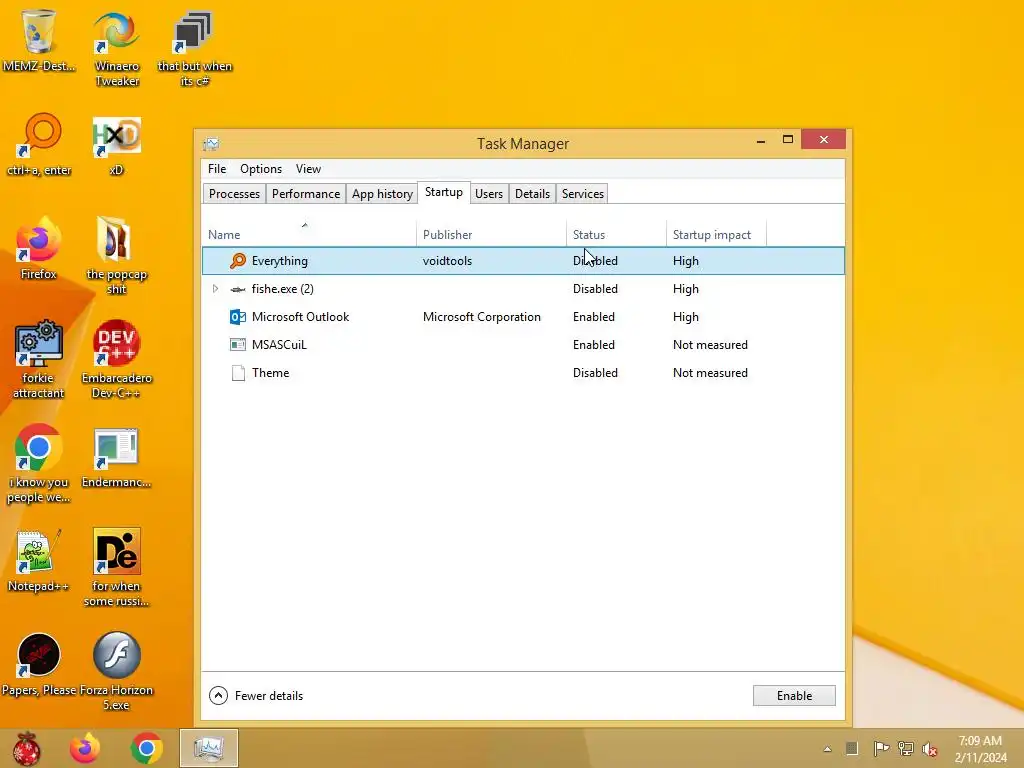
Task: Minimize the Task Manager window
Action: [761, 140]
